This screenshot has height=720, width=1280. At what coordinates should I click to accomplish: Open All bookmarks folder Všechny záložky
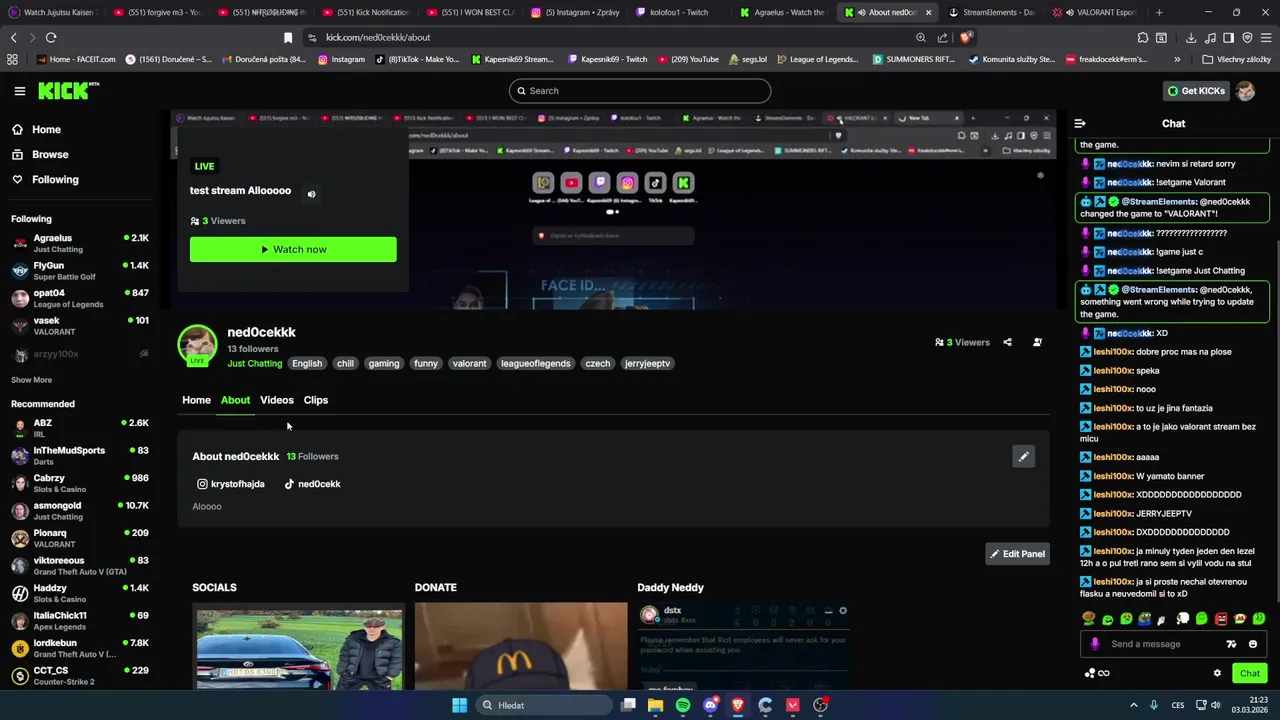(1236, 59)
